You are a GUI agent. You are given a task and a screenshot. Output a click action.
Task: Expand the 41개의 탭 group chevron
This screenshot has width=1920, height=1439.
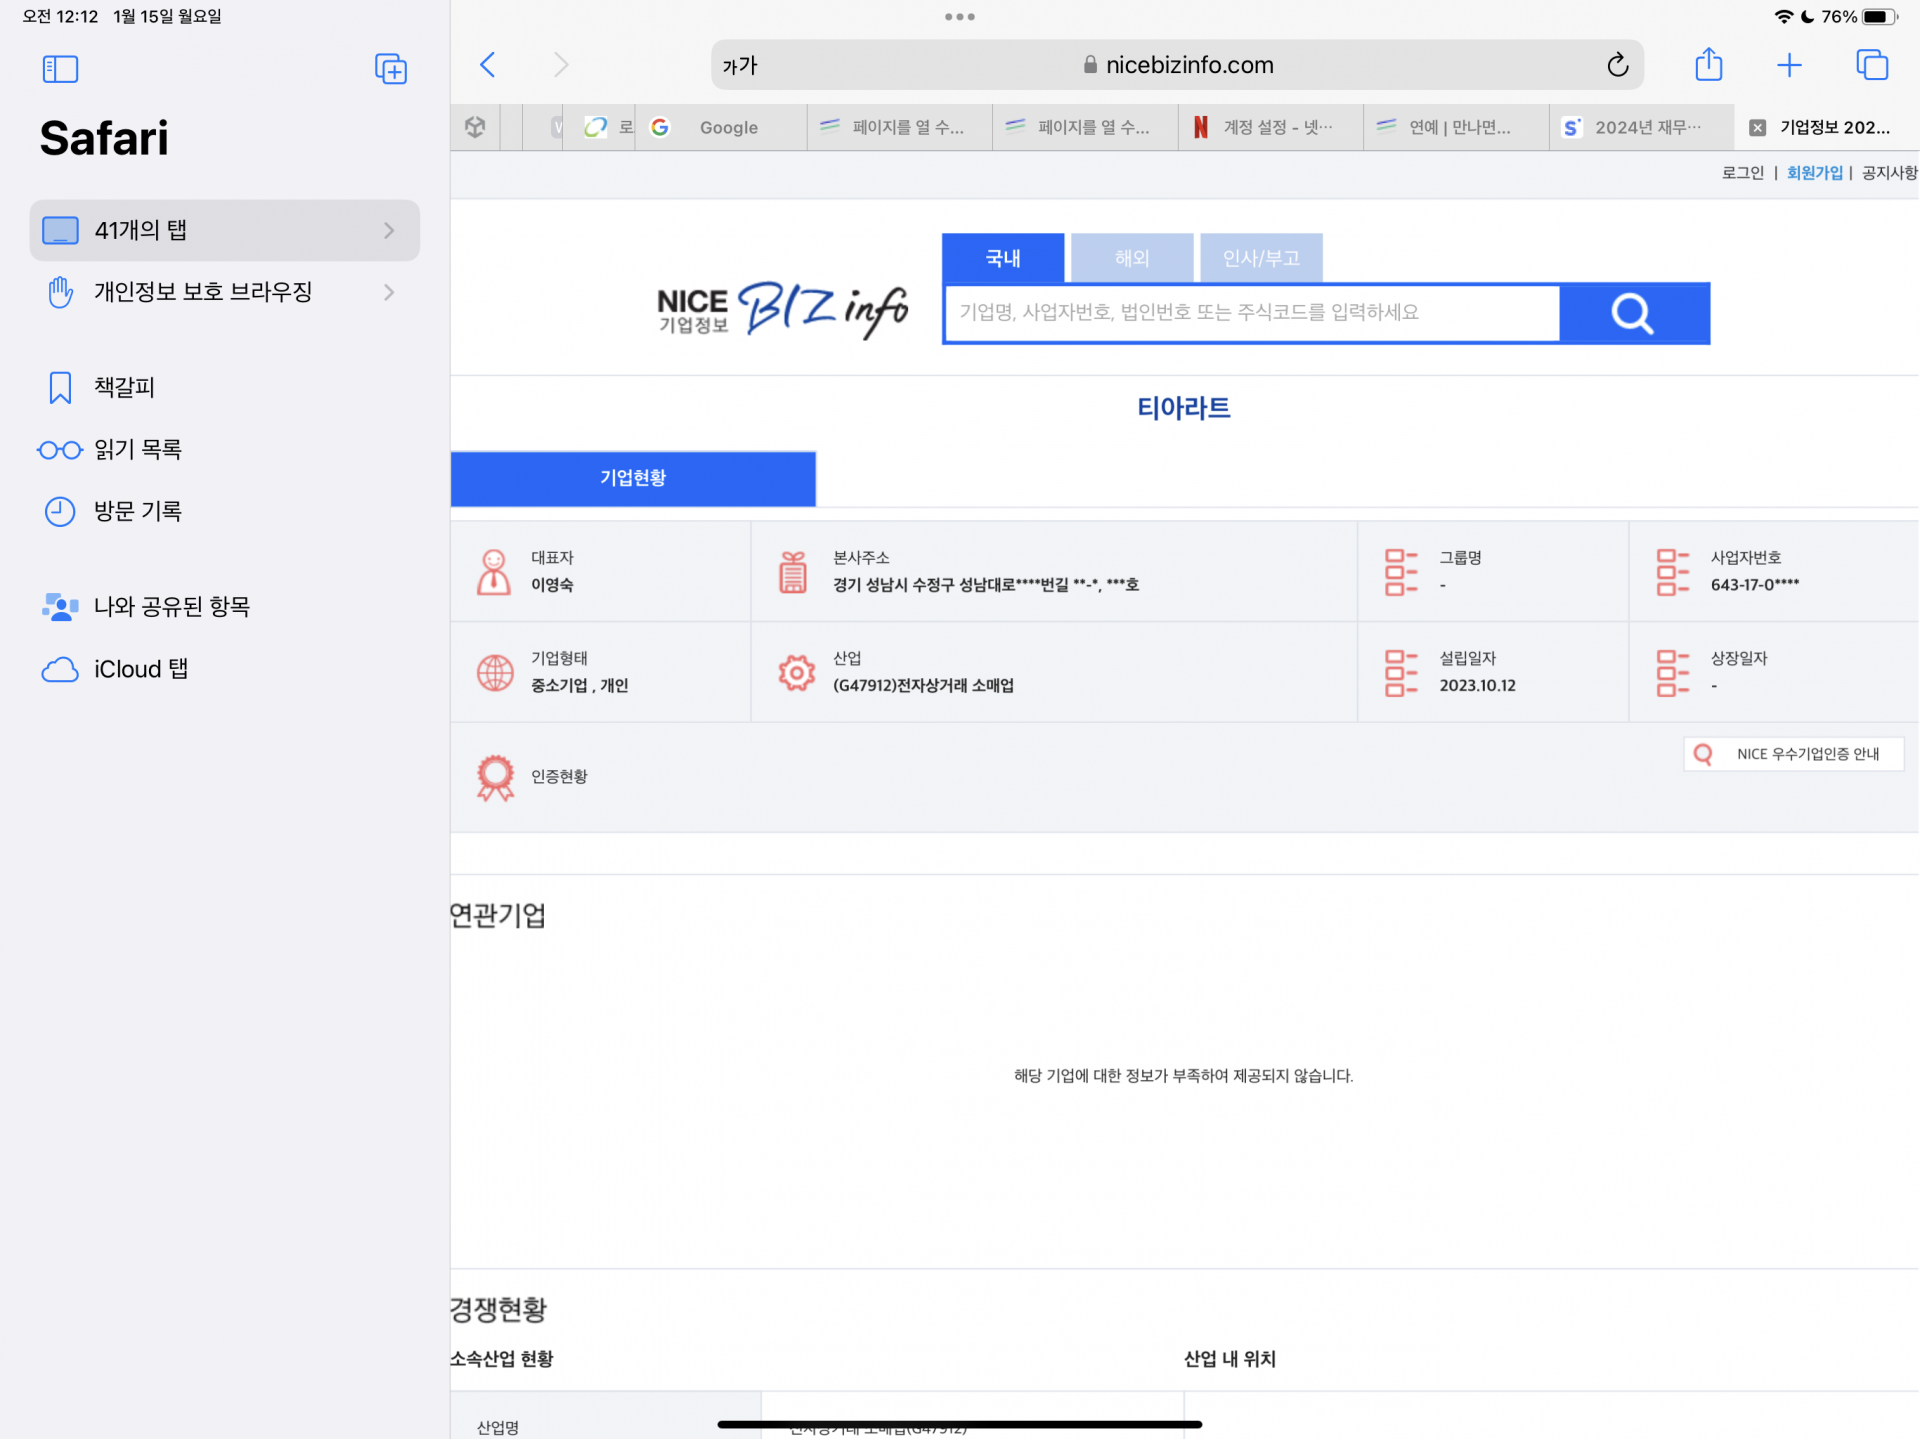[x=389, y=230]
